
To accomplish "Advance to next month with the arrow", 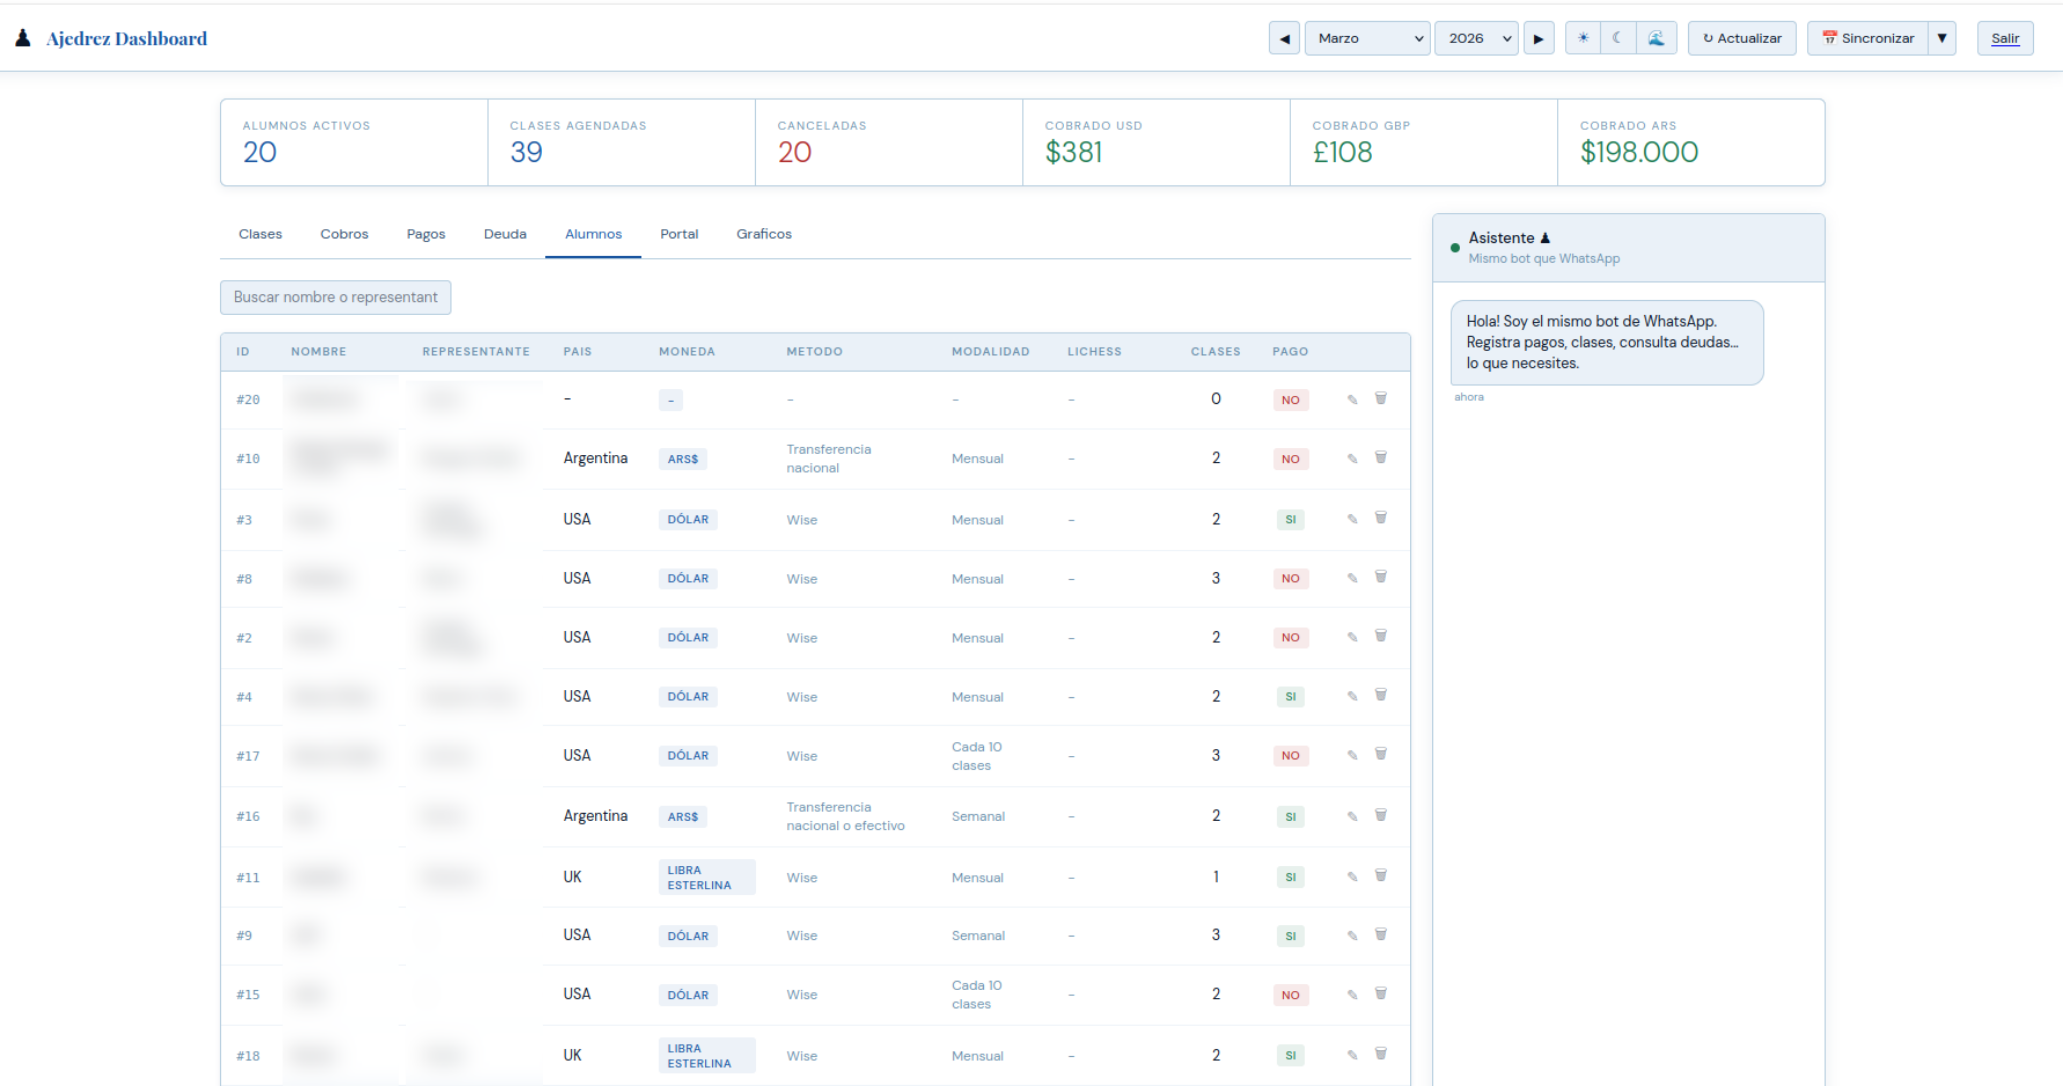I will pos(1539,38).
